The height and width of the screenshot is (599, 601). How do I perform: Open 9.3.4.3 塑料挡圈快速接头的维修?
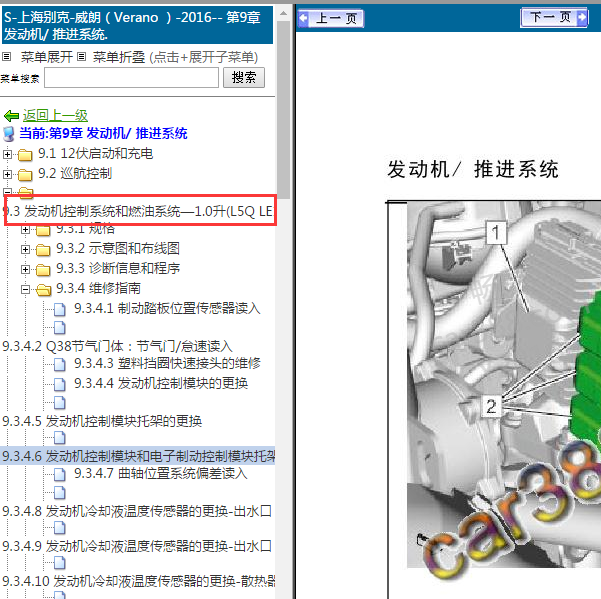coord(167,363)
